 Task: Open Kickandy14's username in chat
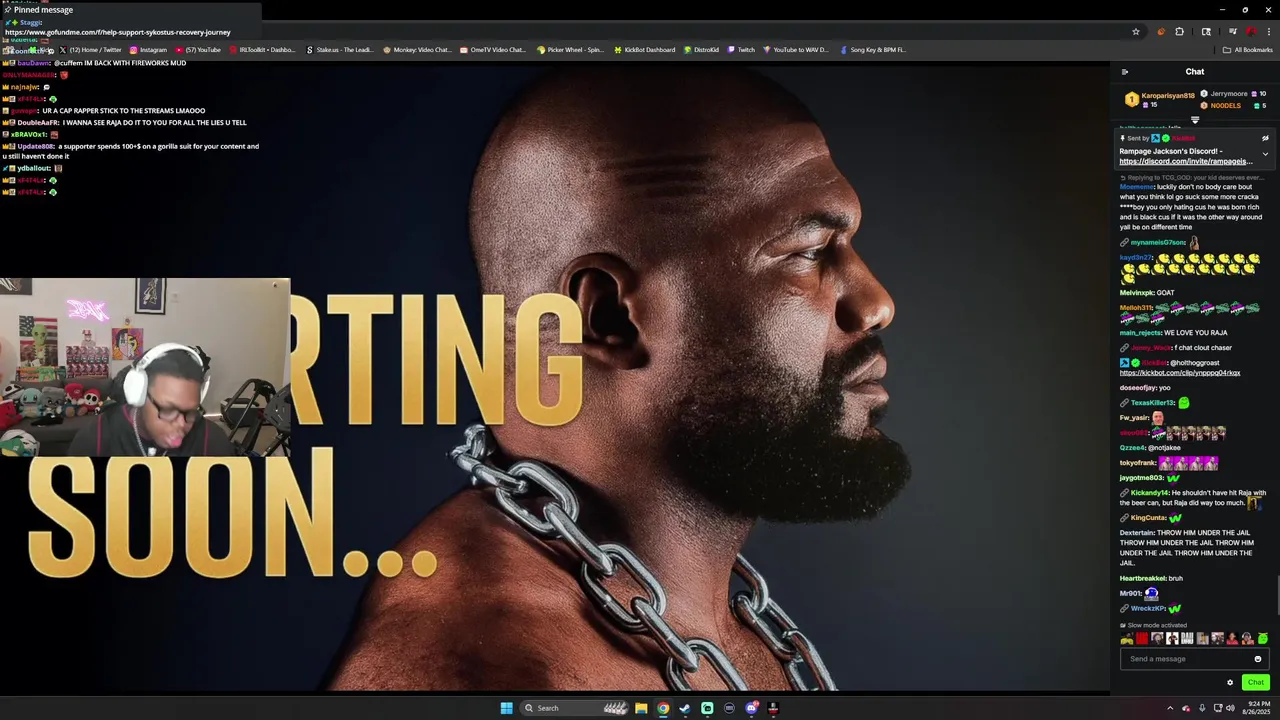[x=1150, y=493]
